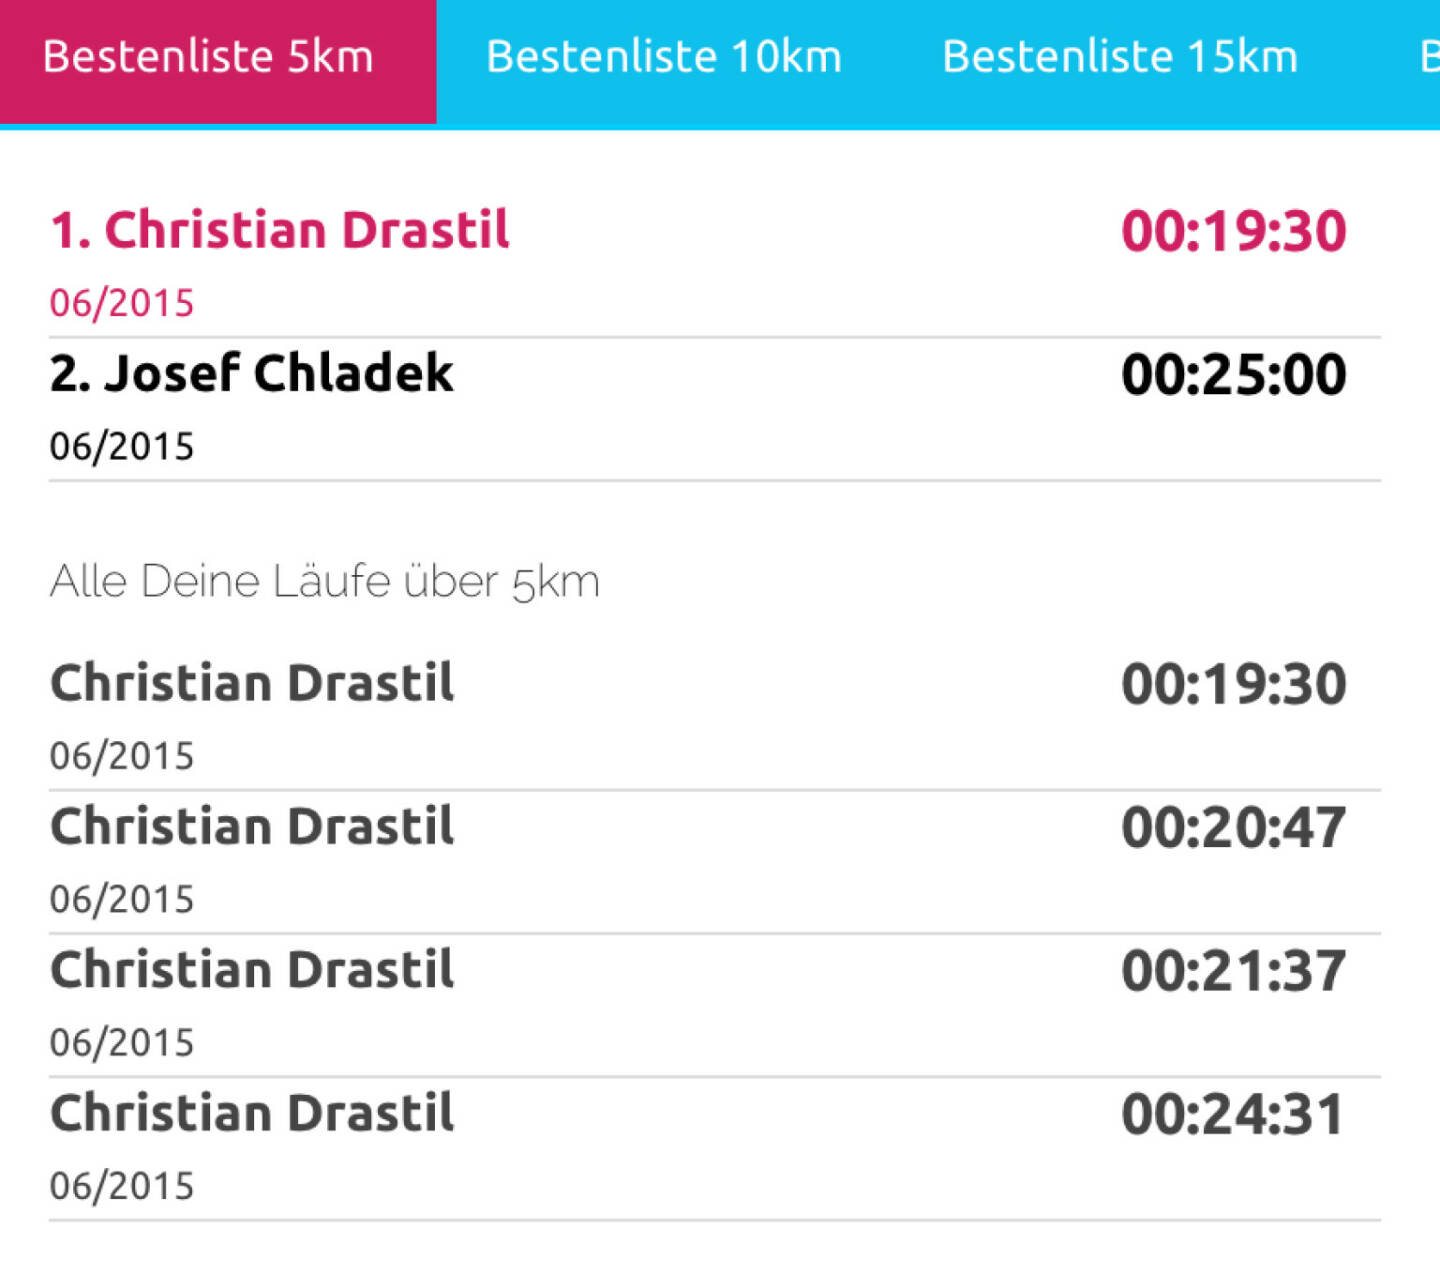Click the Alle Deine Läufe über 5km heading

(x=325, y=582)
